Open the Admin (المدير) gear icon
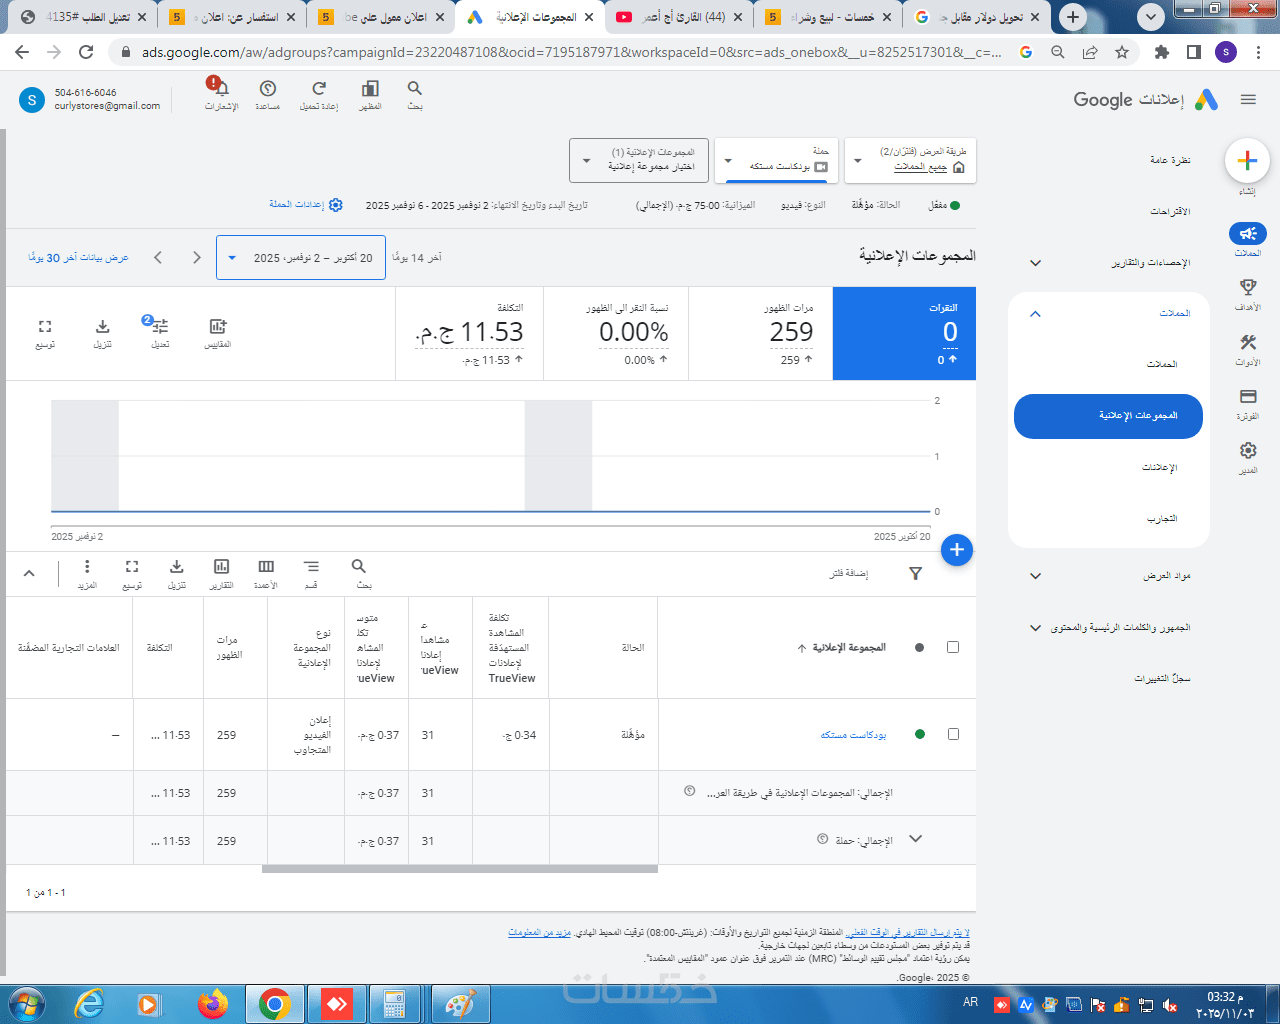The image size is (1280, 1024). pos(1248,450)
